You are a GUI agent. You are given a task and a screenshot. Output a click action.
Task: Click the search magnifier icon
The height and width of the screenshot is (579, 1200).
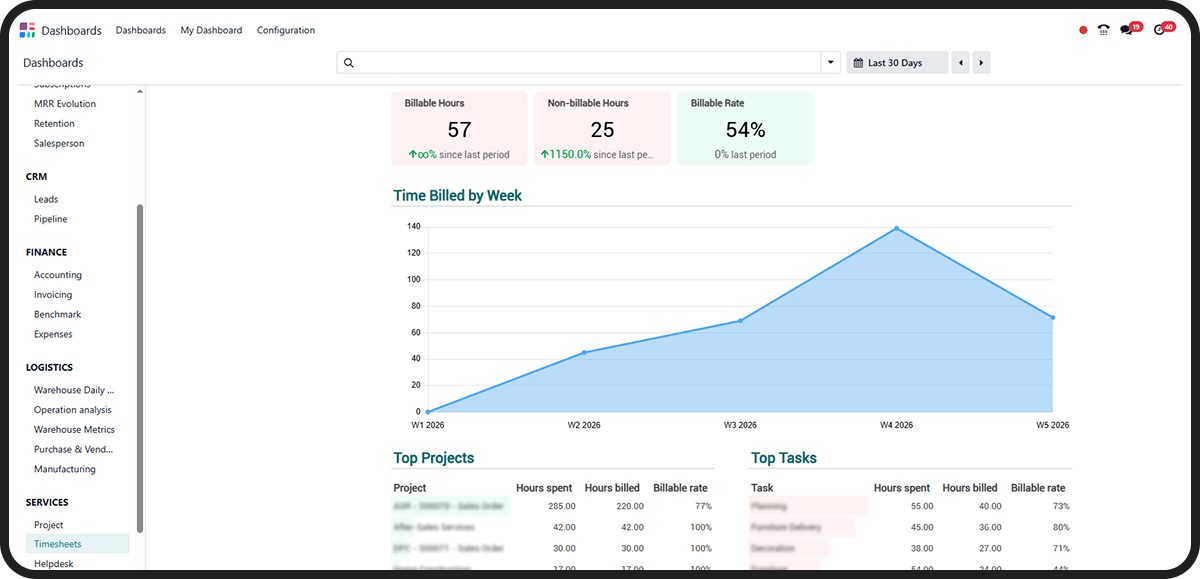349,63
